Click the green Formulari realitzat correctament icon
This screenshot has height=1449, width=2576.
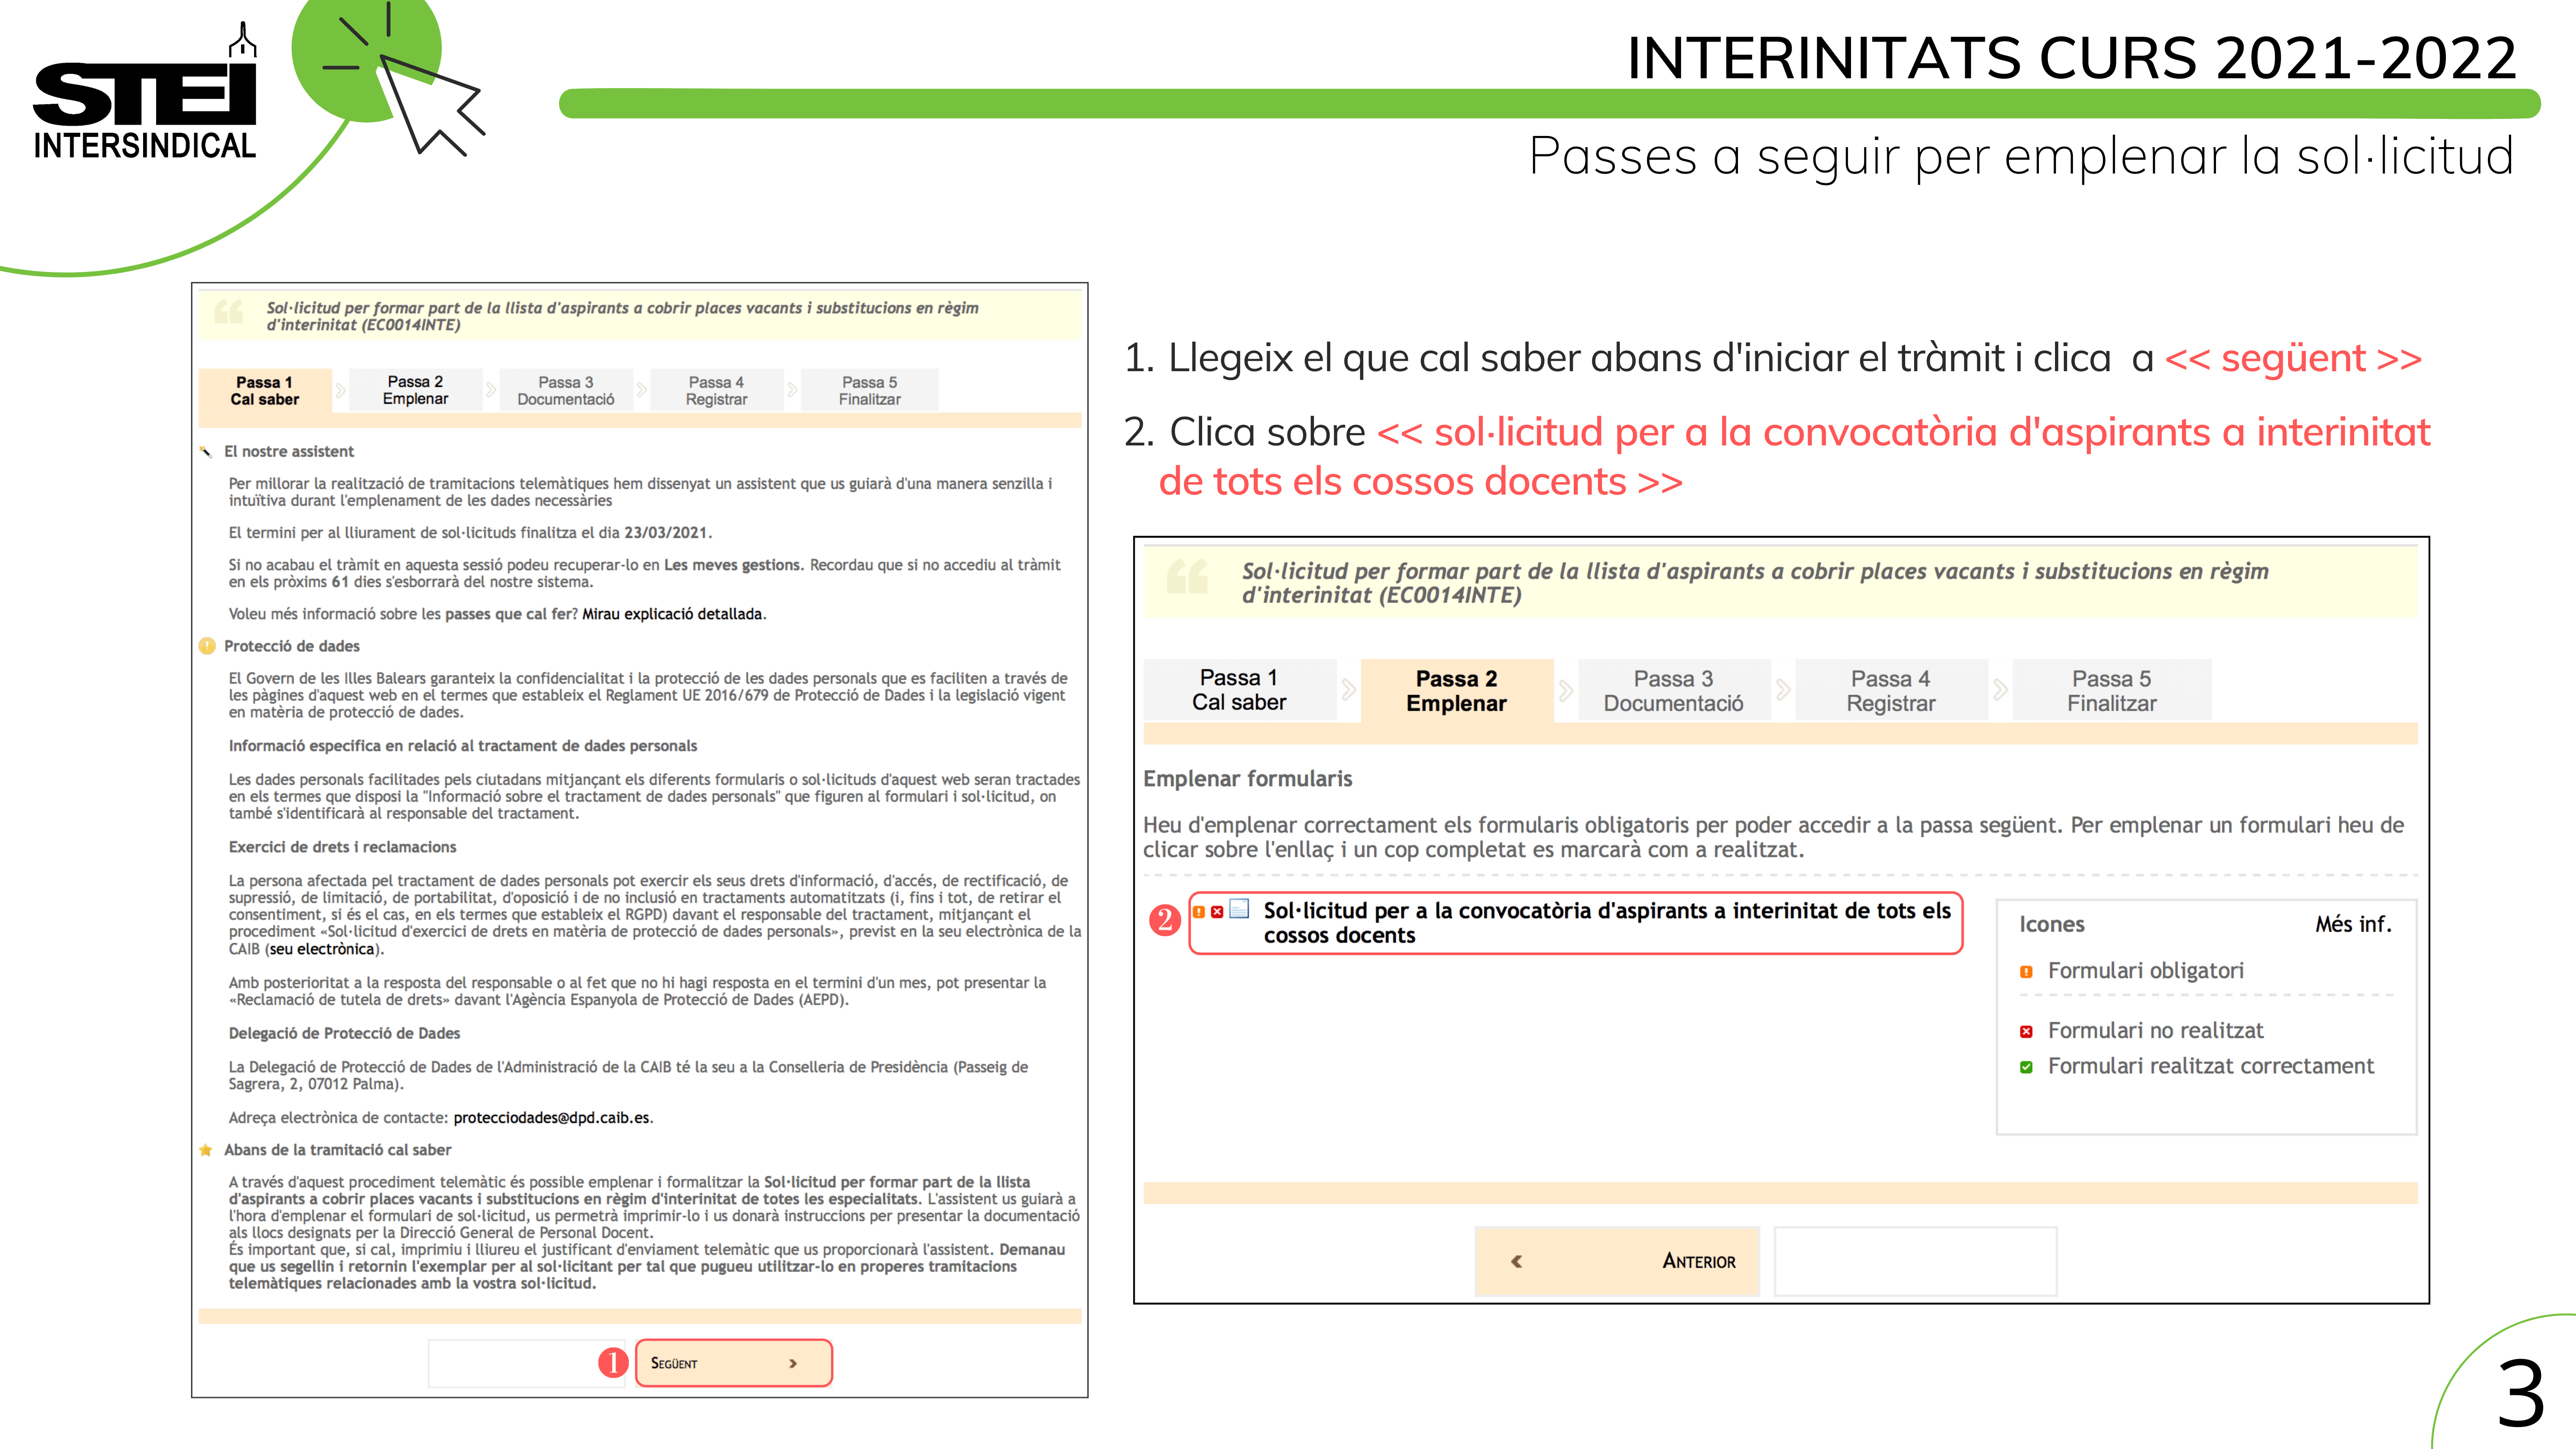2026,1067
